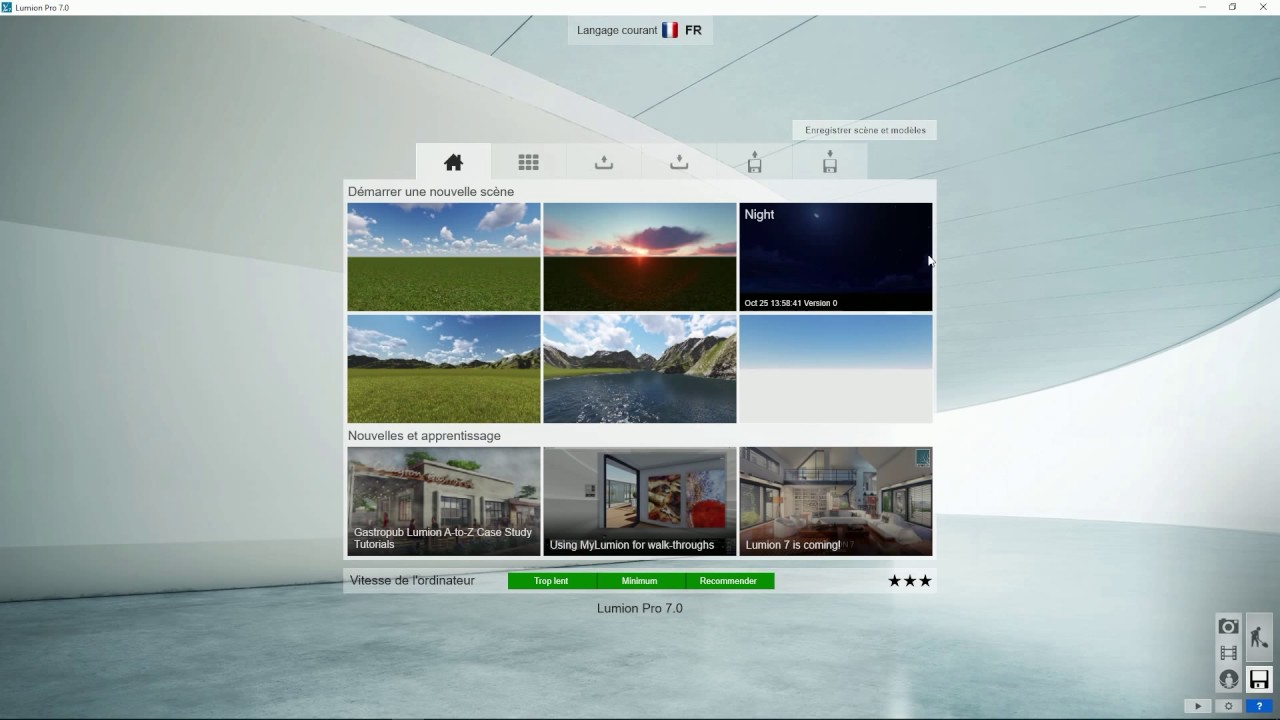The height and width of the screenshot is (720, 1280).
Task: Load the Night scene thumbnail
Action: pos(836,257)
